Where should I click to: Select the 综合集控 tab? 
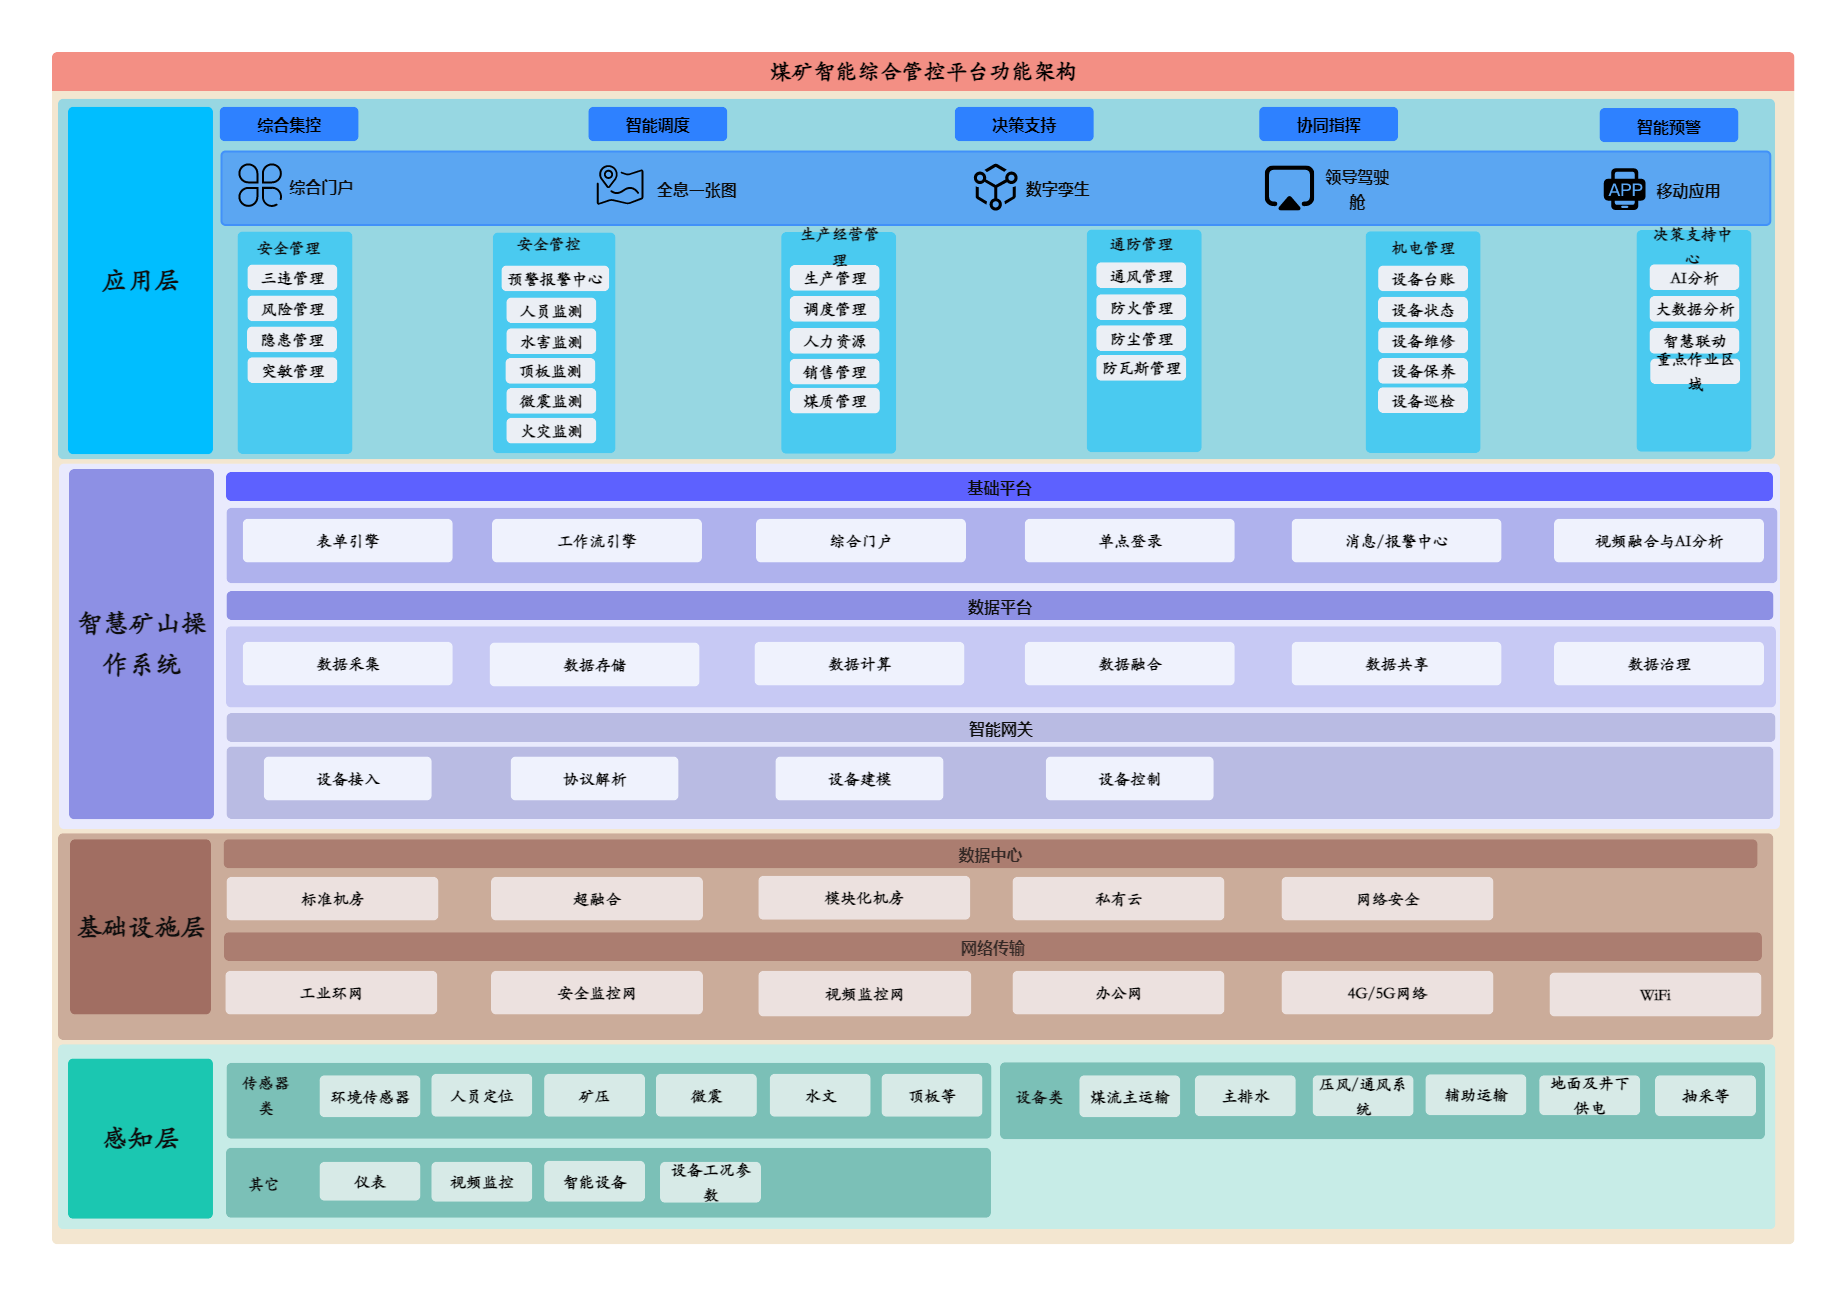(289, 125)
